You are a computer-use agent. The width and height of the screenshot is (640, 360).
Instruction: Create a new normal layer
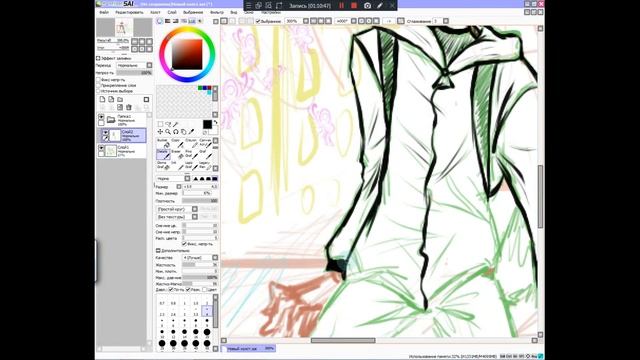(102, 99)
